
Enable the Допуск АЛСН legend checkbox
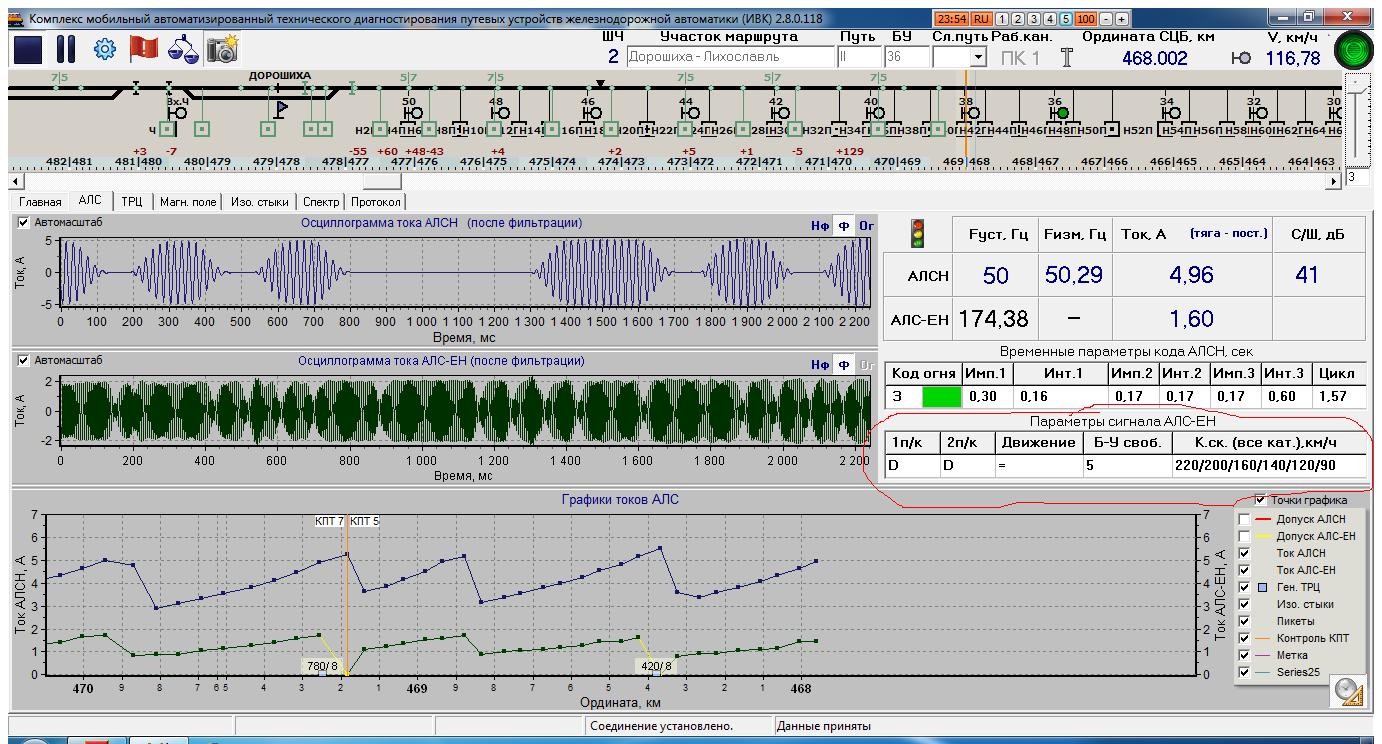(x=1244, y=520)
